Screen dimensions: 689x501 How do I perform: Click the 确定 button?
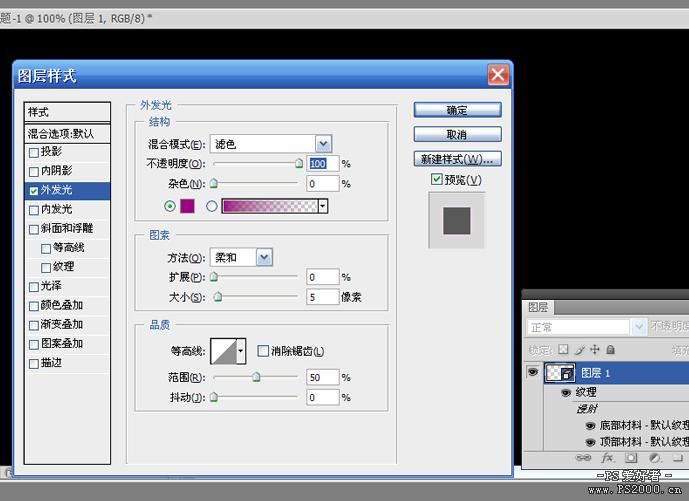457,110
